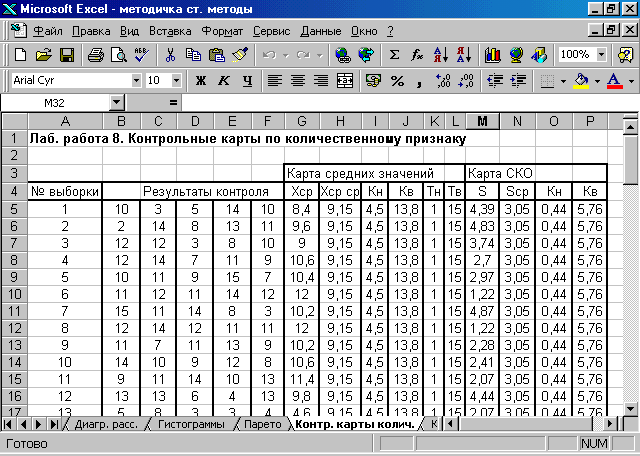Open the Borders dropdown arrow

point(563,81)
